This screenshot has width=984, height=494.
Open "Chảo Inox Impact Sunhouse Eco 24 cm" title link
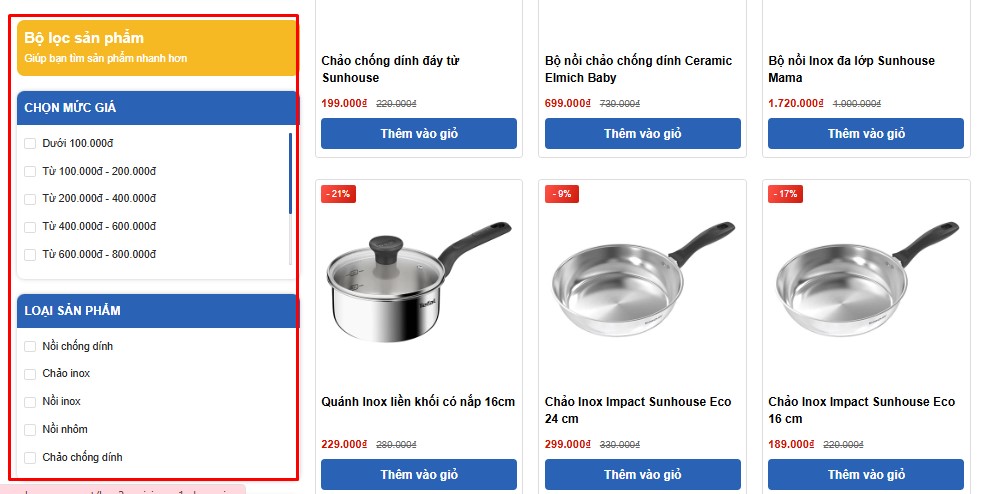(638, 410)
